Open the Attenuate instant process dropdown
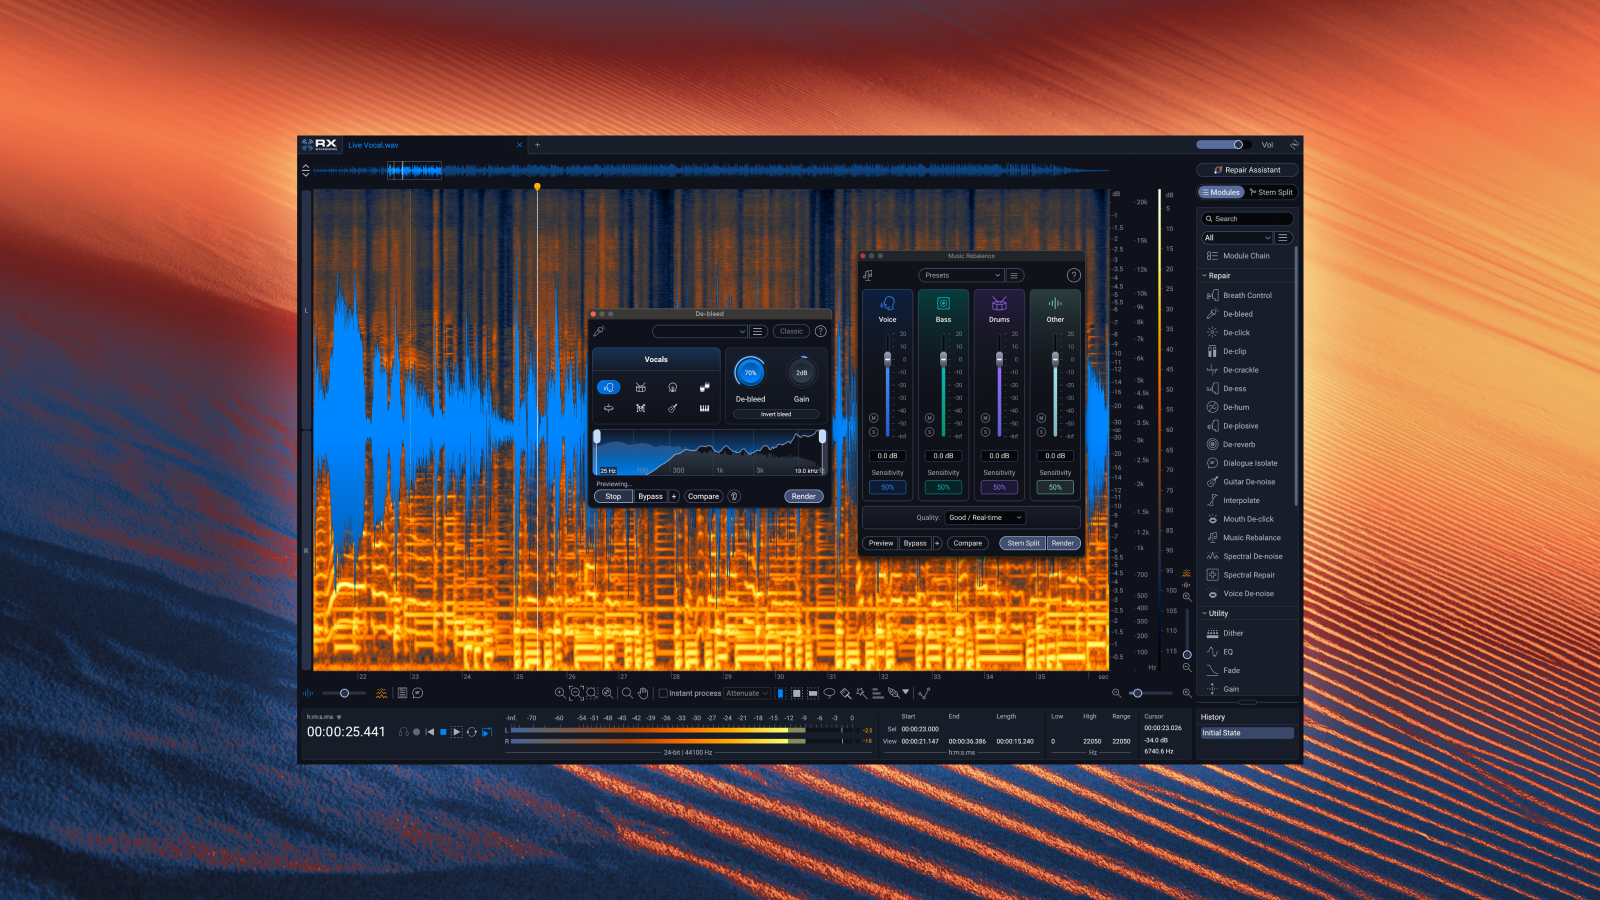The image size is (1600, 900). click(x=747, y=693)
